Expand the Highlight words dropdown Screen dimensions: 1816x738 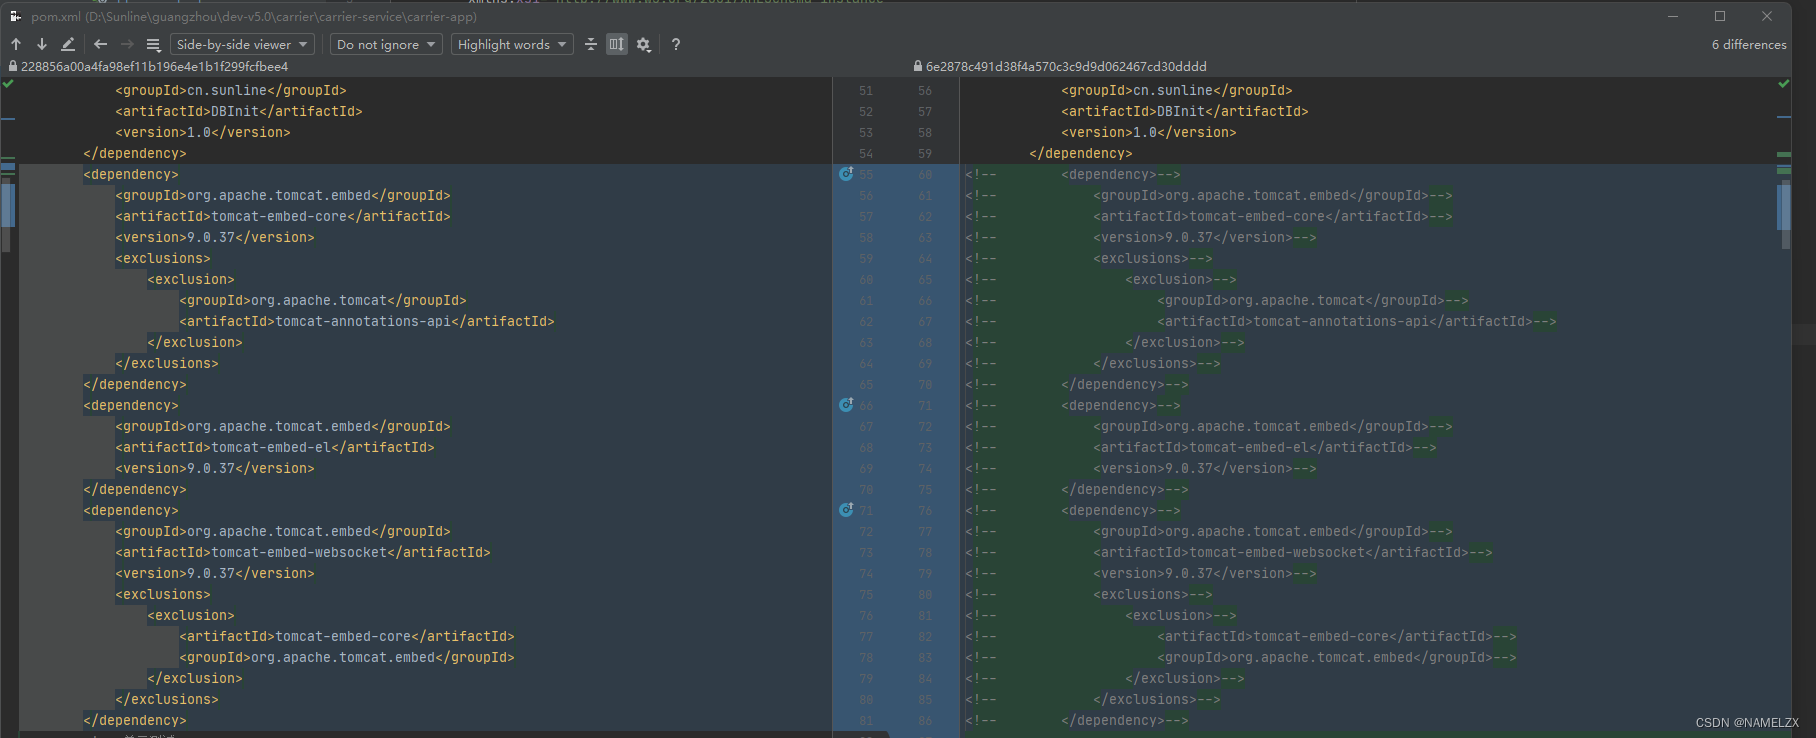click(x=512, y=44)
